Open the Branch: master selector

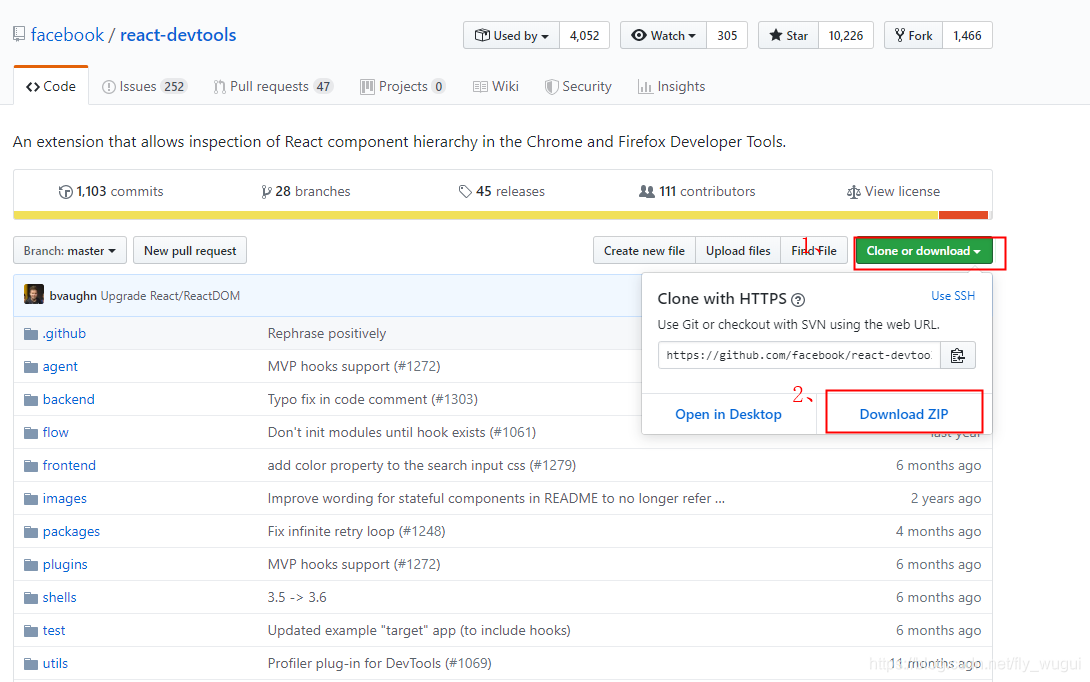click(70, 250)
